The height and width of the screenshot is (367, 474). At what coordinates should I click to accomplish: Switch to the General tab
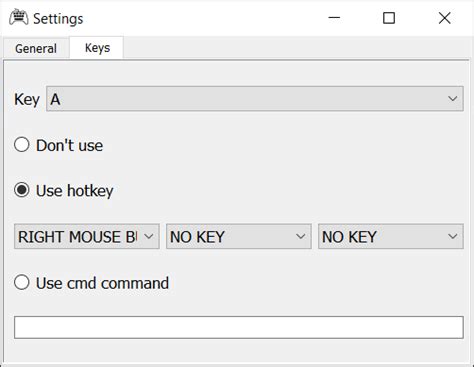pyautogui.click(x=36, y=48)
